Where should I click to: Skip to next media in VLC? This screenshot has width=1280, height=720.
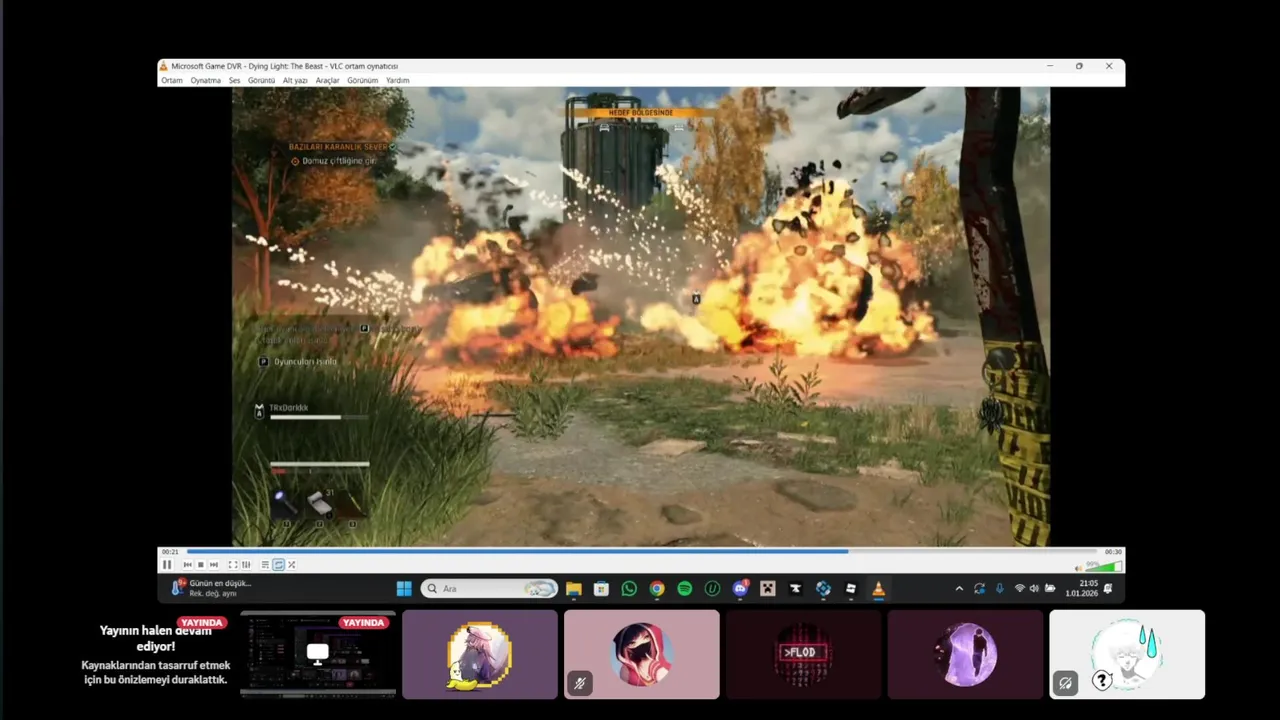click(213, 565)
